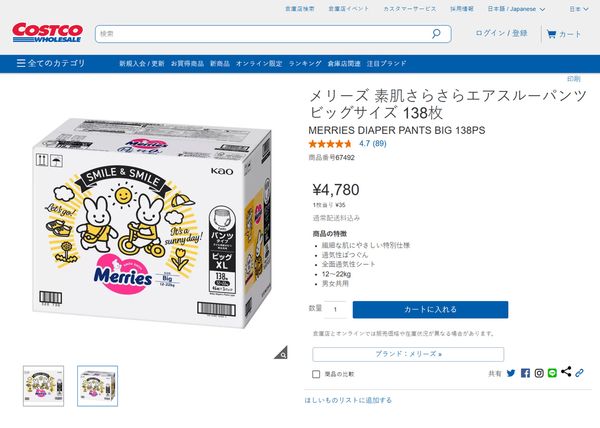600x428 pixels.
Task: Click ほしいものリストに追加する link
Action: coord(348,400)
